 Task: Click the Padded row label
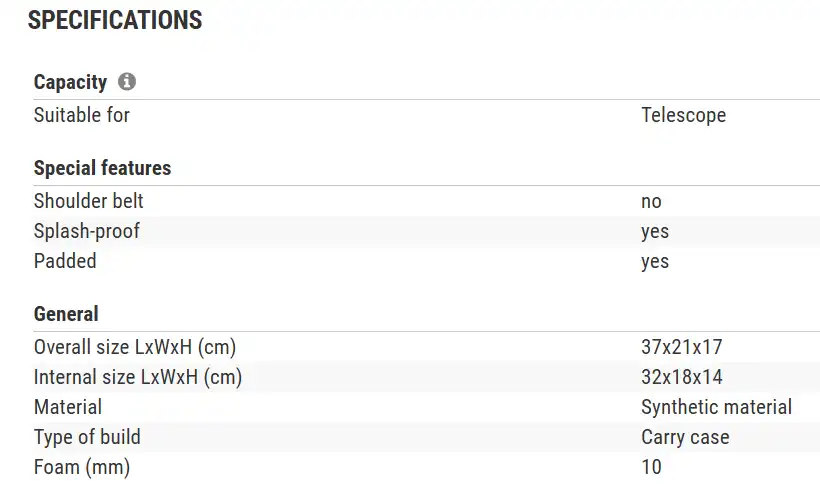[65, 261]
